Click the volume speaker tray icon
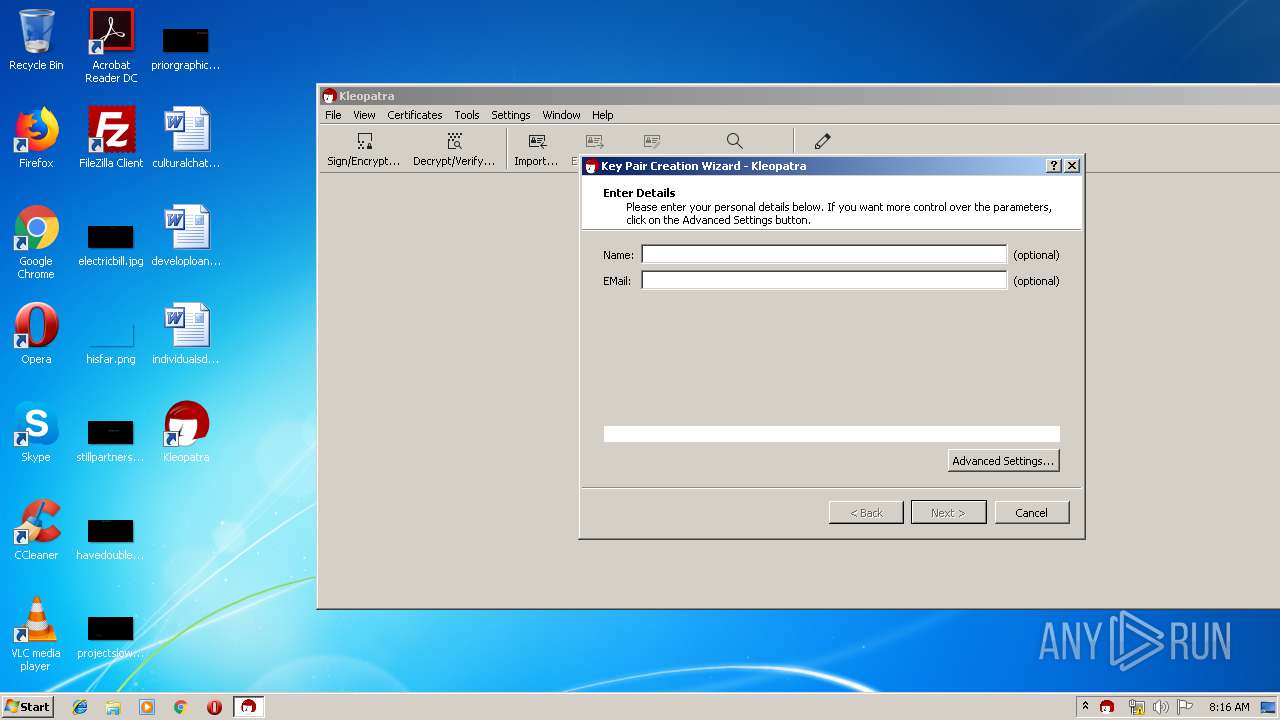 pyautogui.click(x=1160, y=707)
